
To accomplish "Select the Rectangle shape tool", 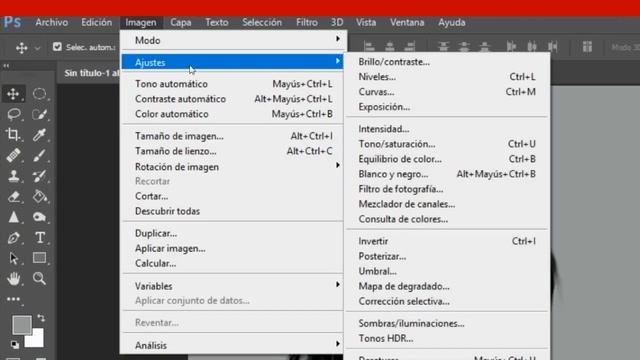I will click(x=39, y=258).
